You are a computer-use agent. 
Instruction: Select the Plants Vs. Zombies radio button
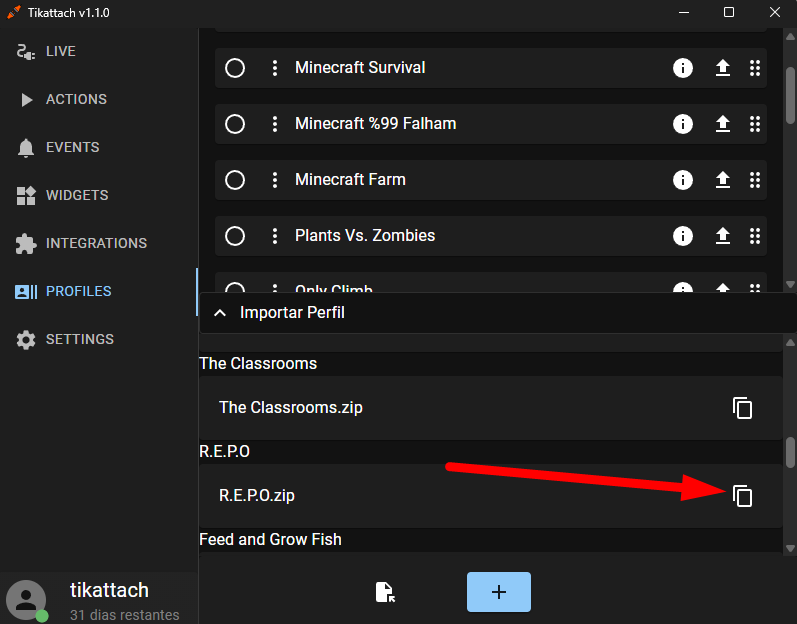point(235,236)
